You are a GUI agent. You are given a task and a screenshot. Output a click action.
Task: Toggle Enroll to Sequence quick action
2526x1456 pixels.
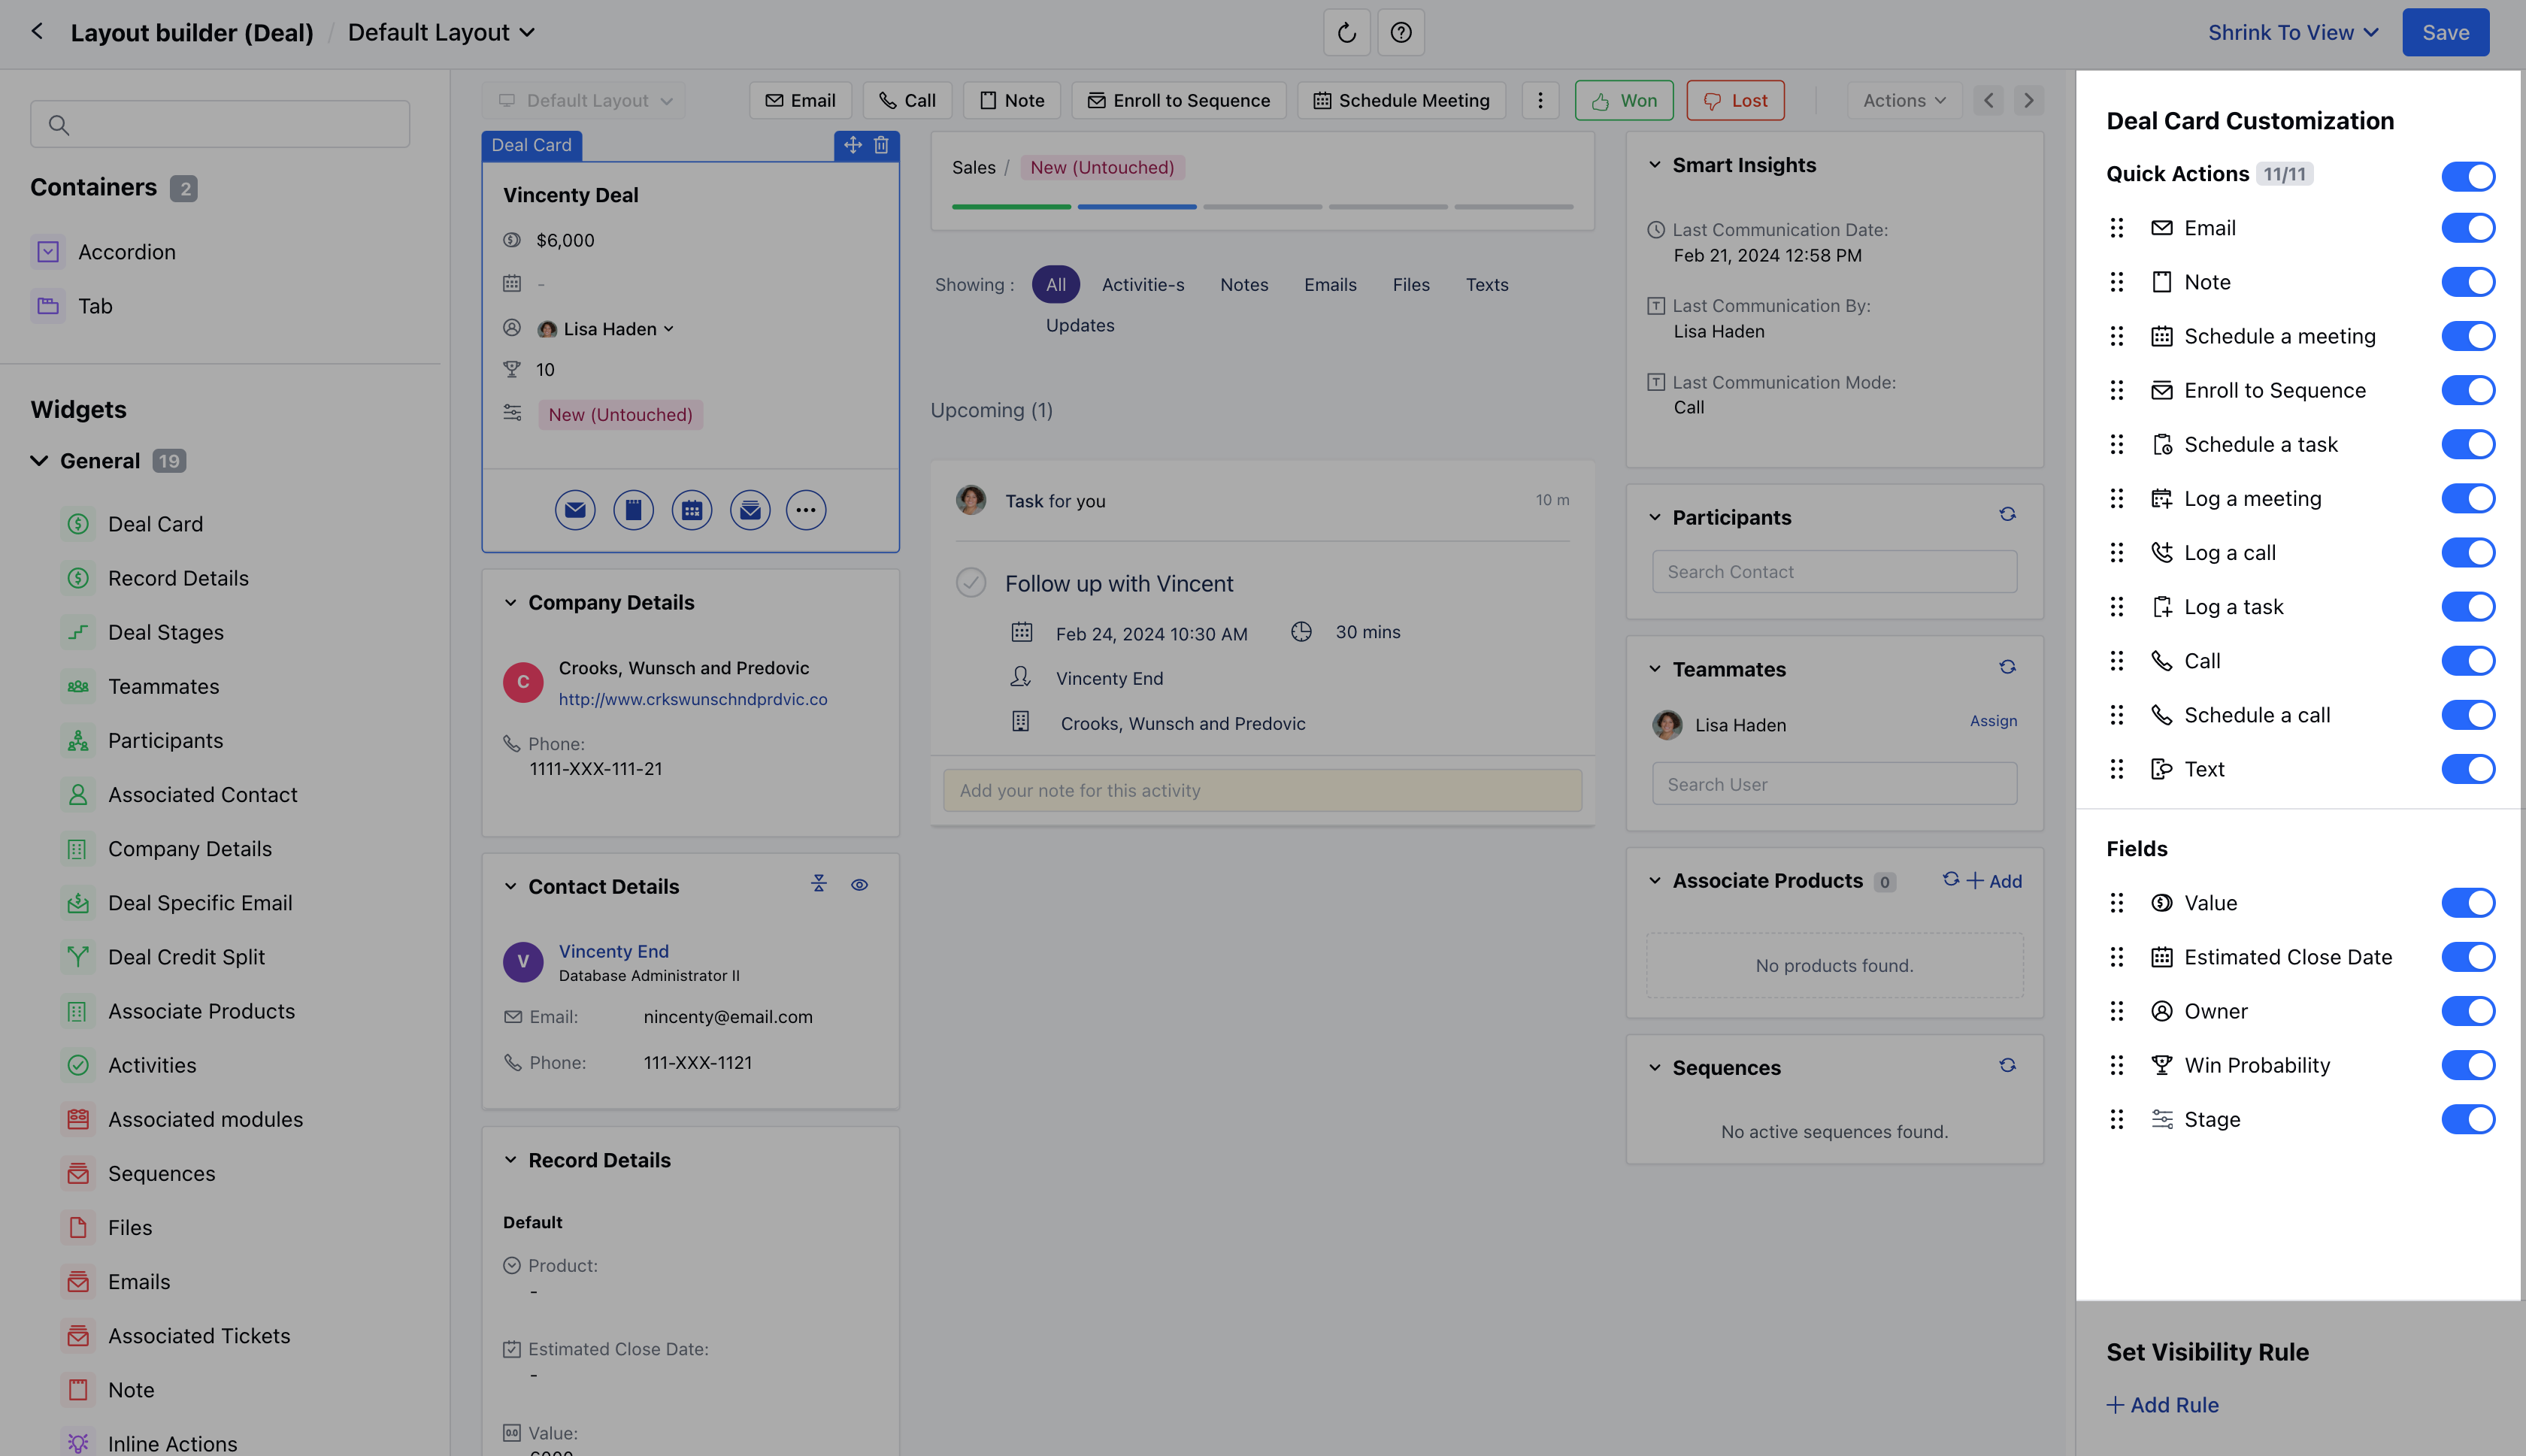pyautogui.click(x=2468, y=390)
